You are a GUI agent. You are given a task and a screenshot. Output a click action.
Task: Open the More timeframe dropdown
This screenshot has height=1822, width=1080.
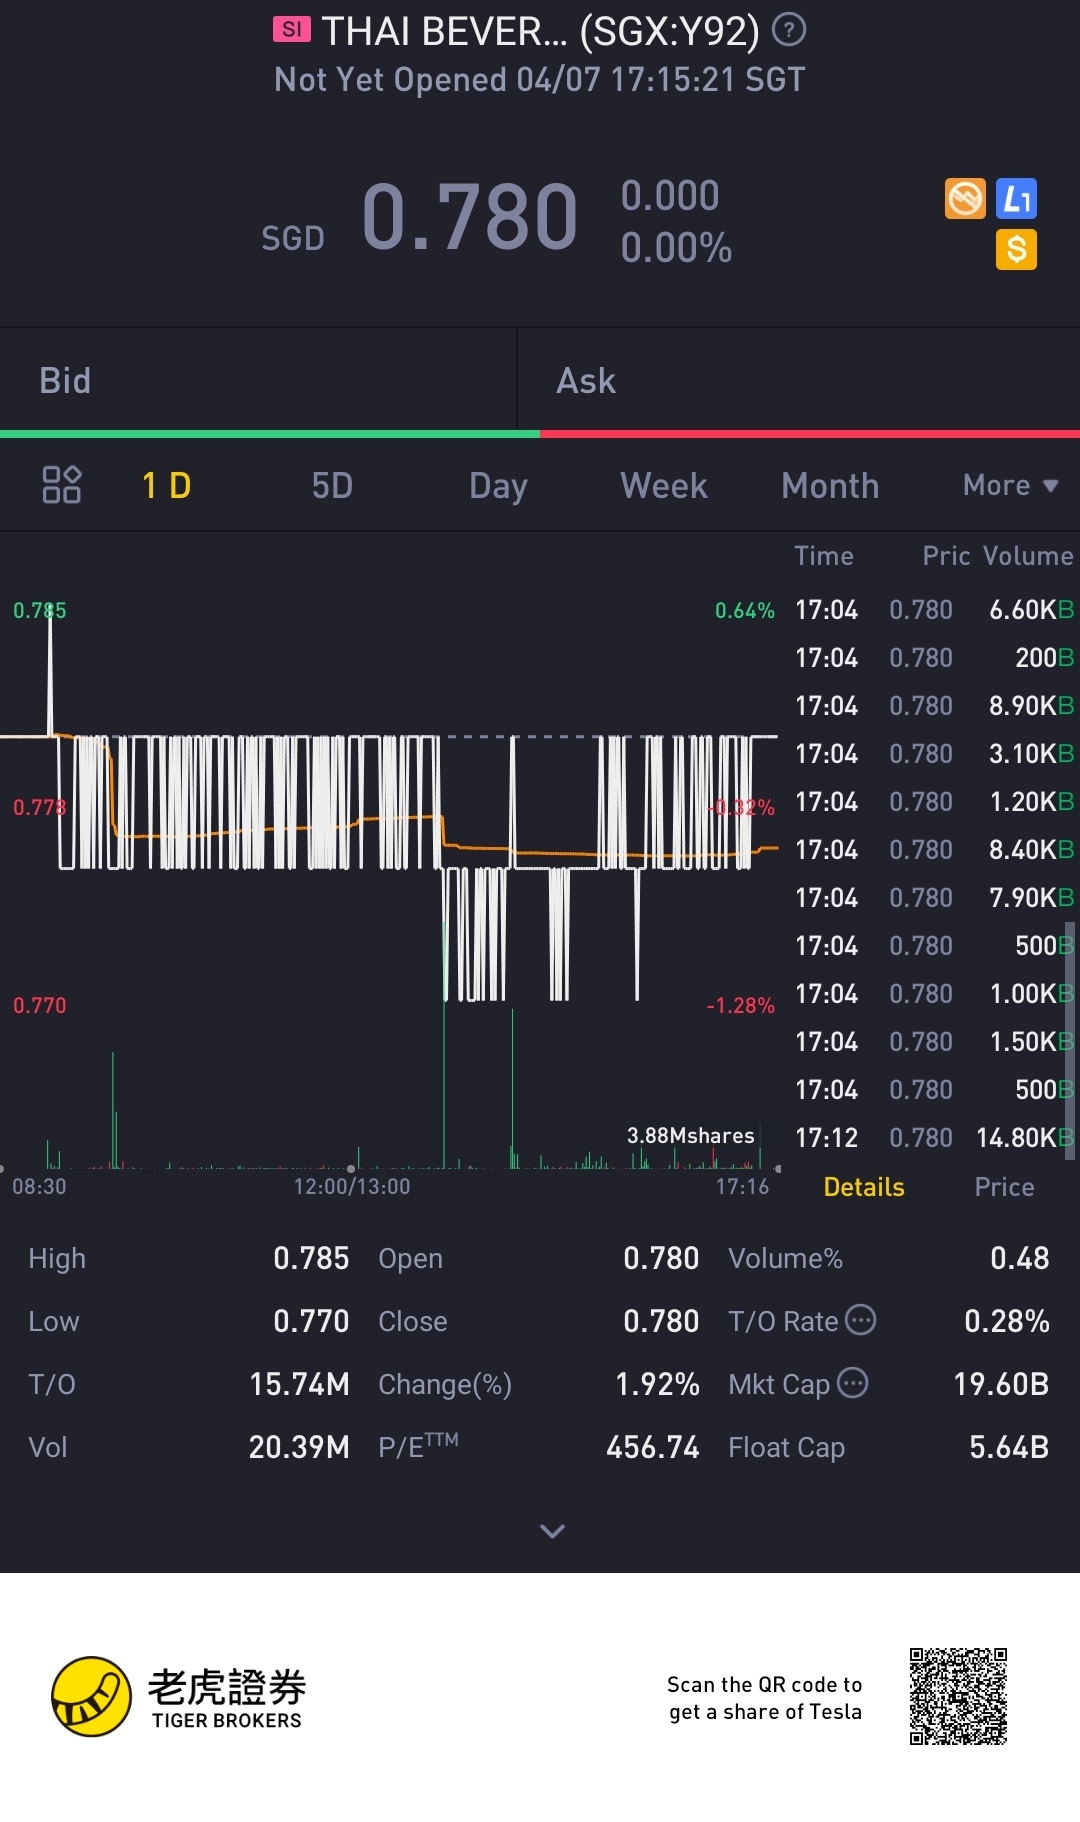pos(1010,485)
